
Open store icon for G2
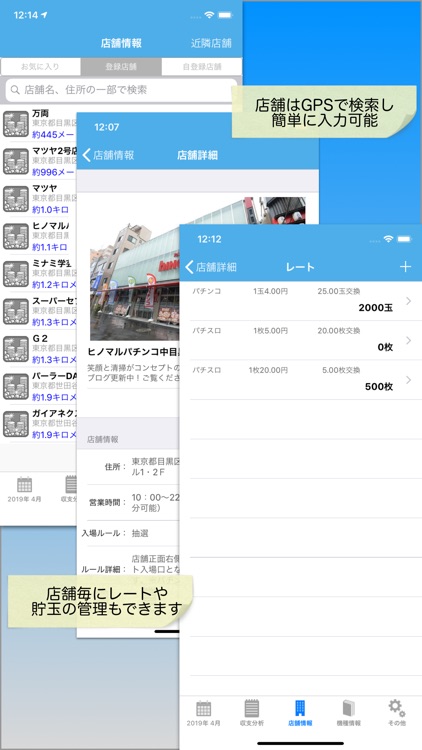[16, 349]
